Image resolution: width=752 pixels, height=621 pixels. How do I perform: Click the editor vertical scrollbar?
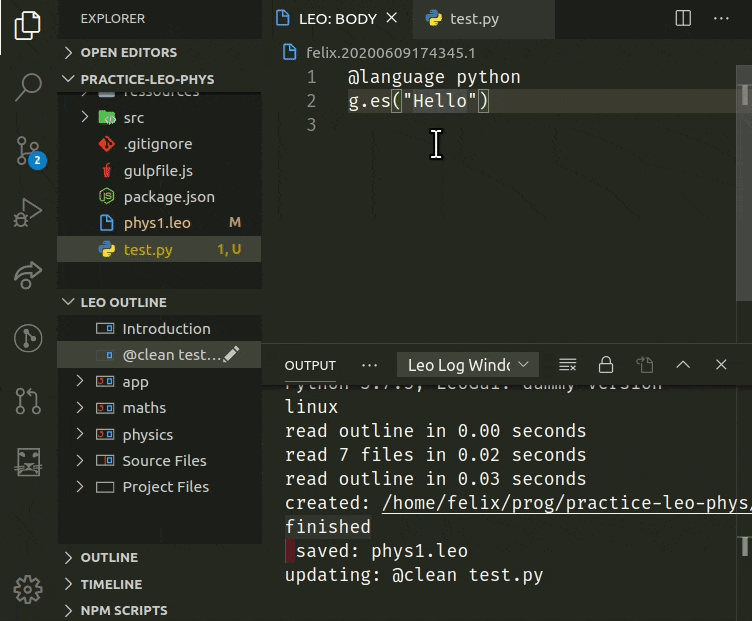(x=744, y=184)
